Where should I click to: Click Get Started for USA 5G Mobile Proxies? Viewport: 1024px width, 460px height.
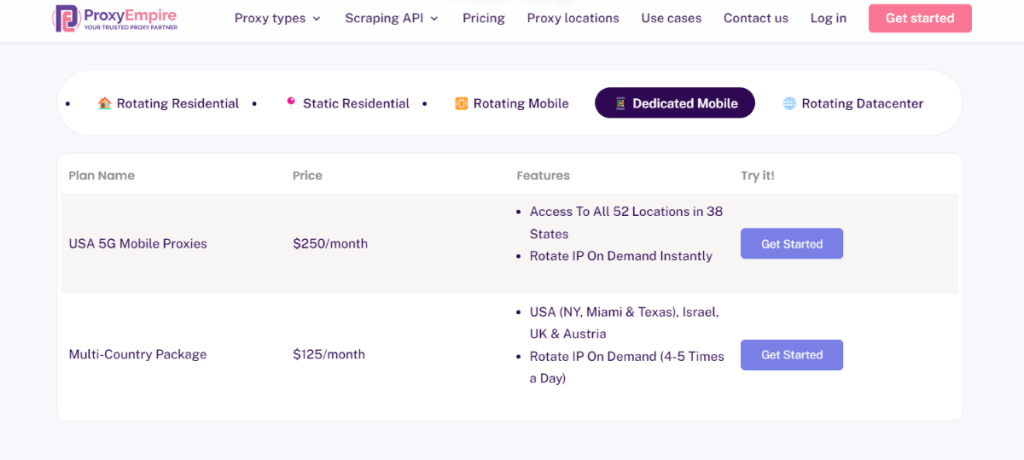point(791,244)
